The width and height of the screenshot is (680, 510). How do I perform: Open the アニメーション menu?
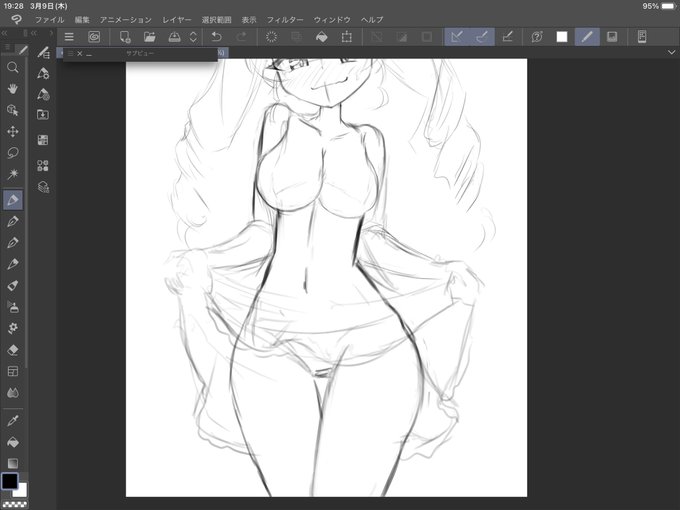(x=126, y=20)
